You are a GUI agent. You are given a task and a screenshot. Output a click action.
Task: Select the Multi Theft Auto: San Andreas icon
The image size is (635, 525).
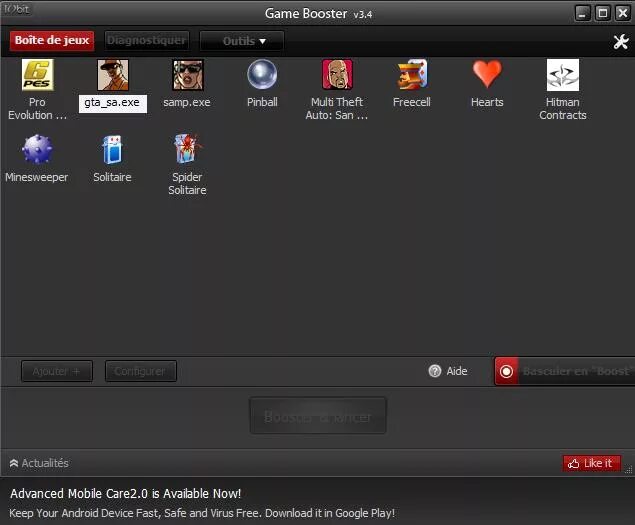tap(337, 75)
